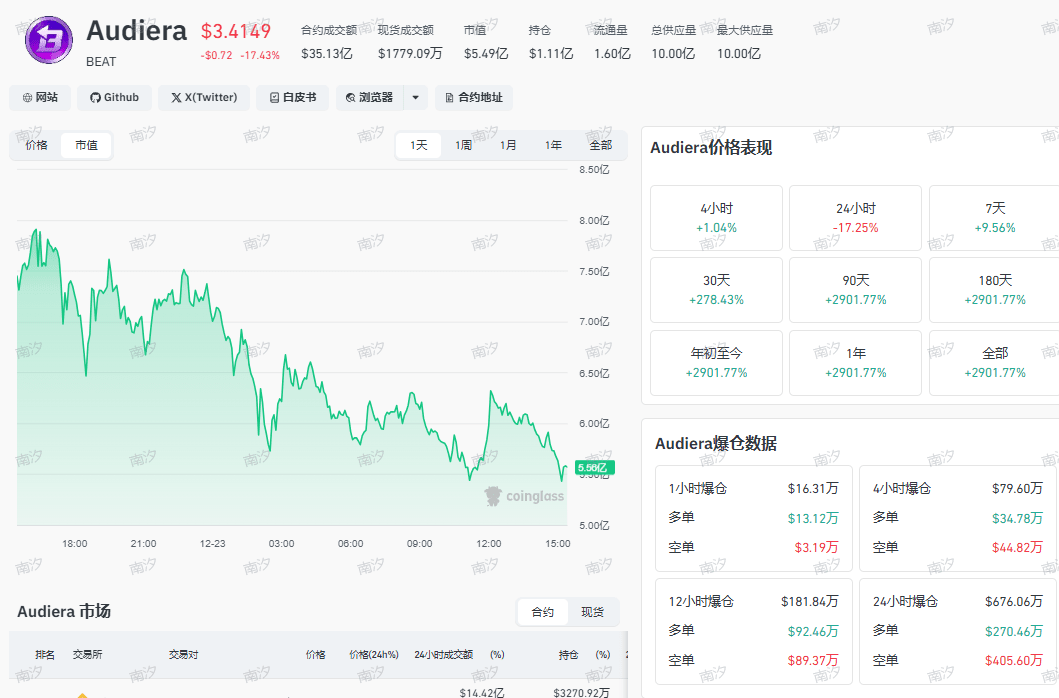Open the Github link button
1059x698 pixels.
(x=114, y=98)
